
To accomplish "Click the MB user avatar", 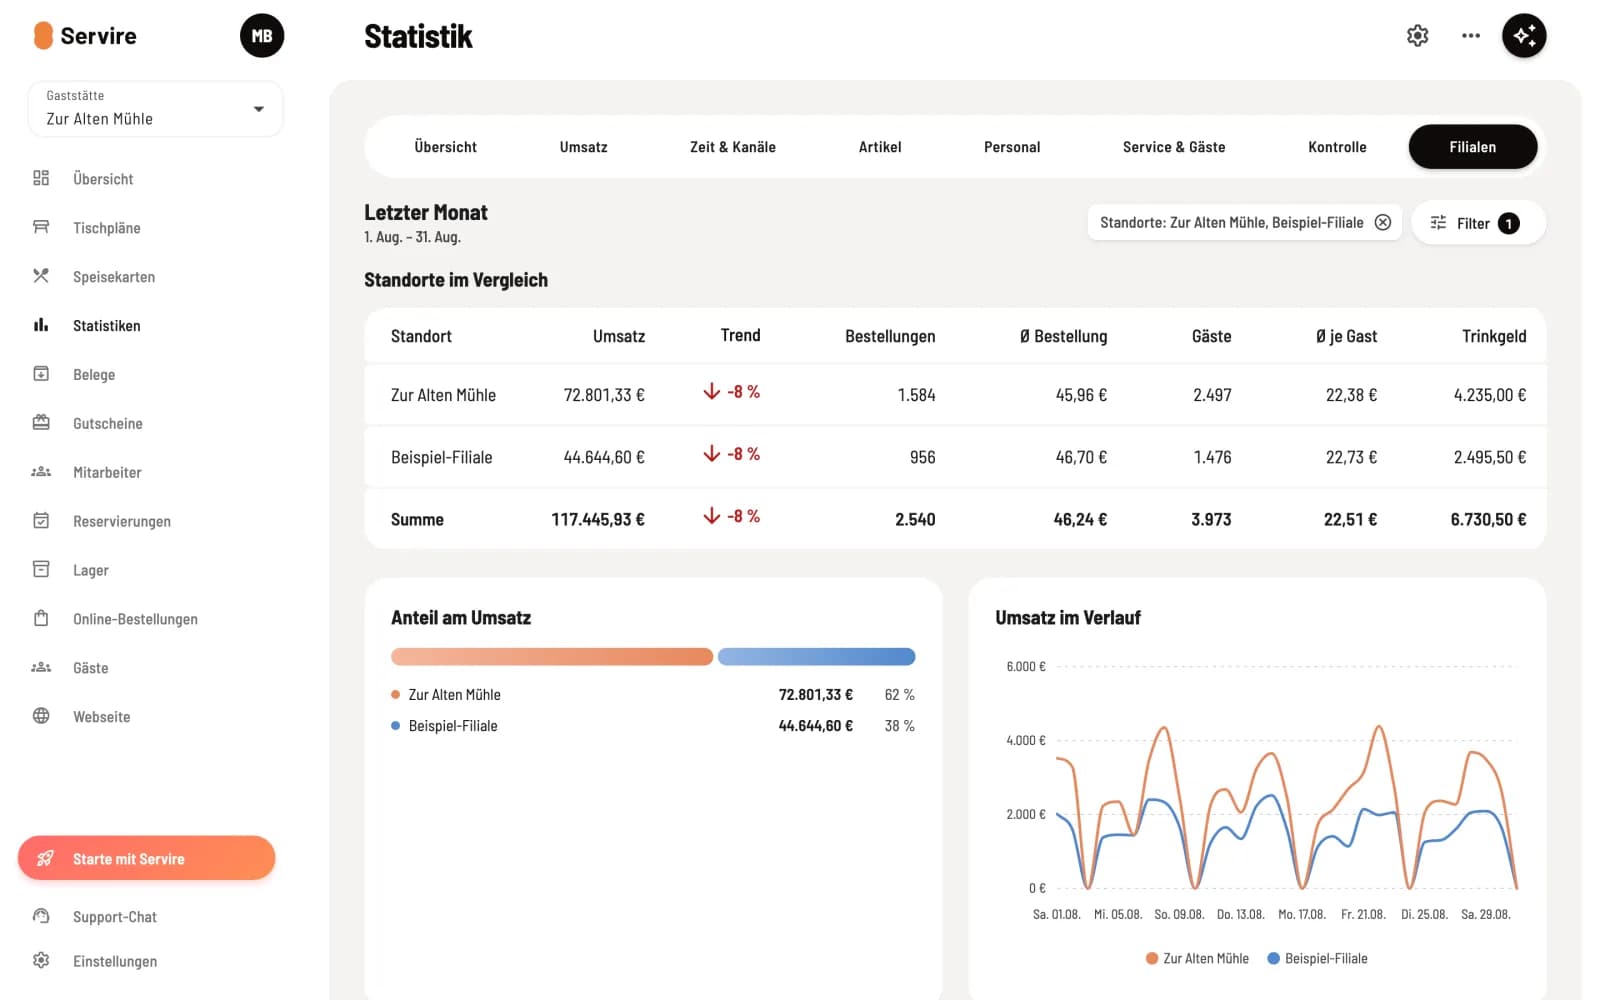I will tap(262, 36).
